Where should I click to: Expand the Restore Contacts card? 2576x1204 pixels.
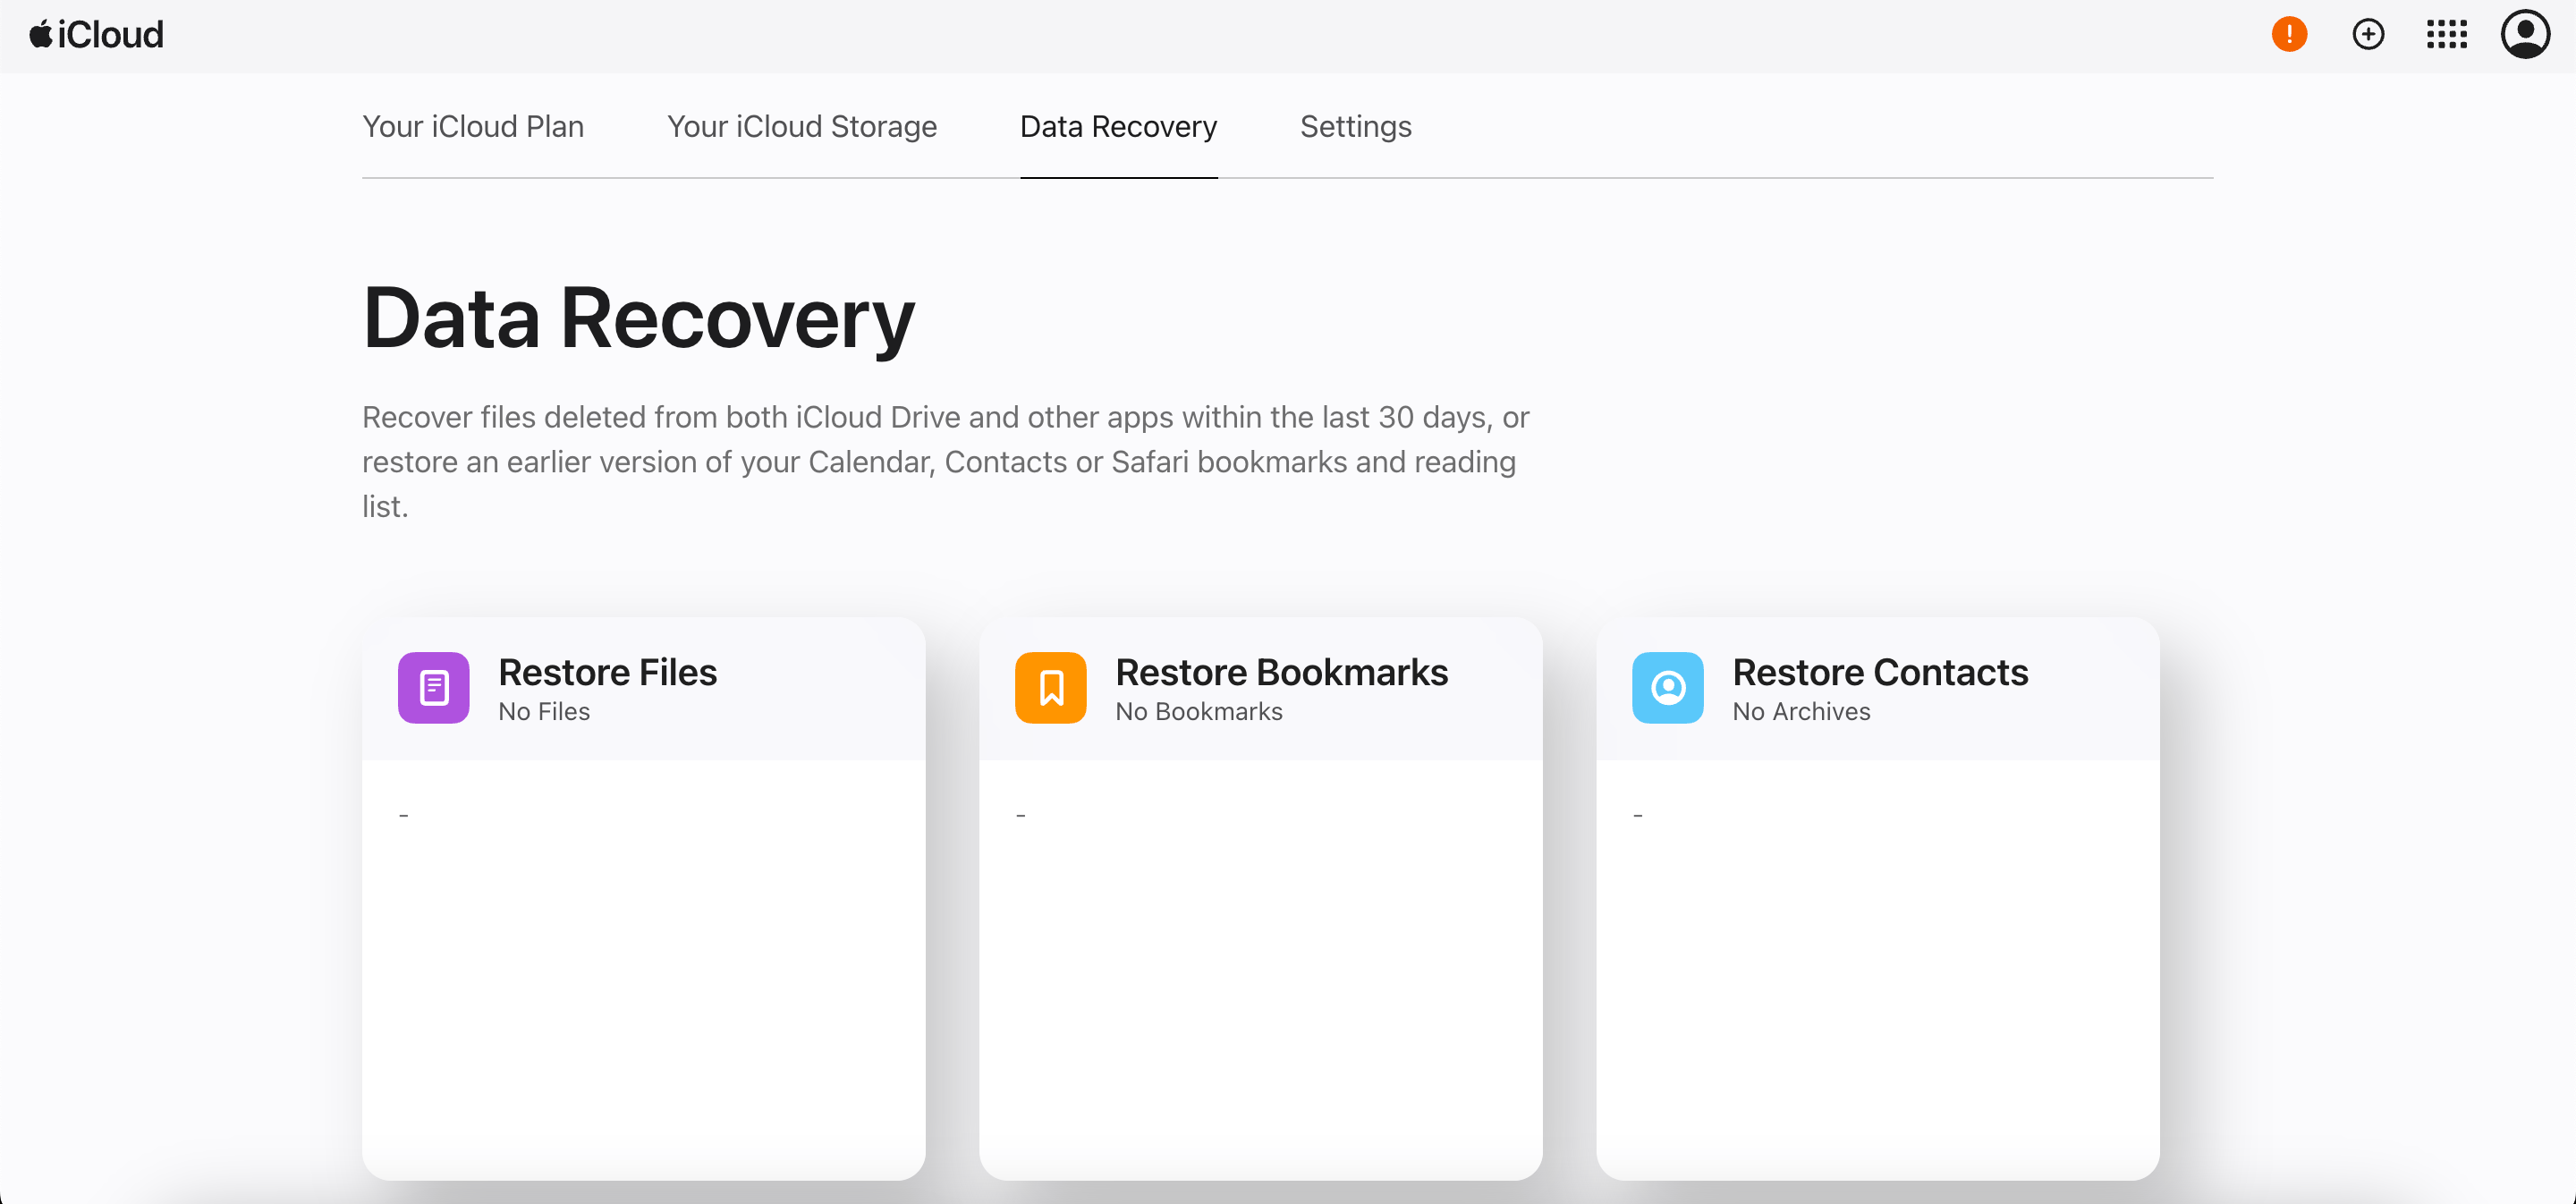tap(1877, 687)
